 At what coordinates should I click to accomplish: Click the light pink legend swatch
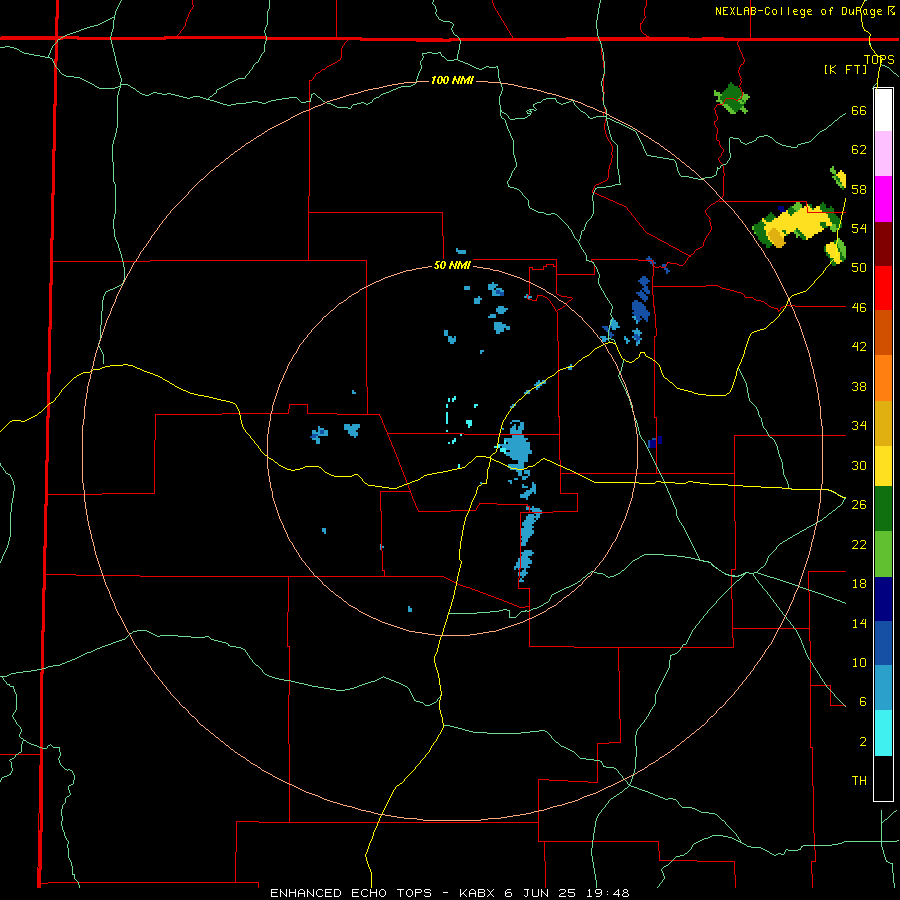(x=883, y=154)
